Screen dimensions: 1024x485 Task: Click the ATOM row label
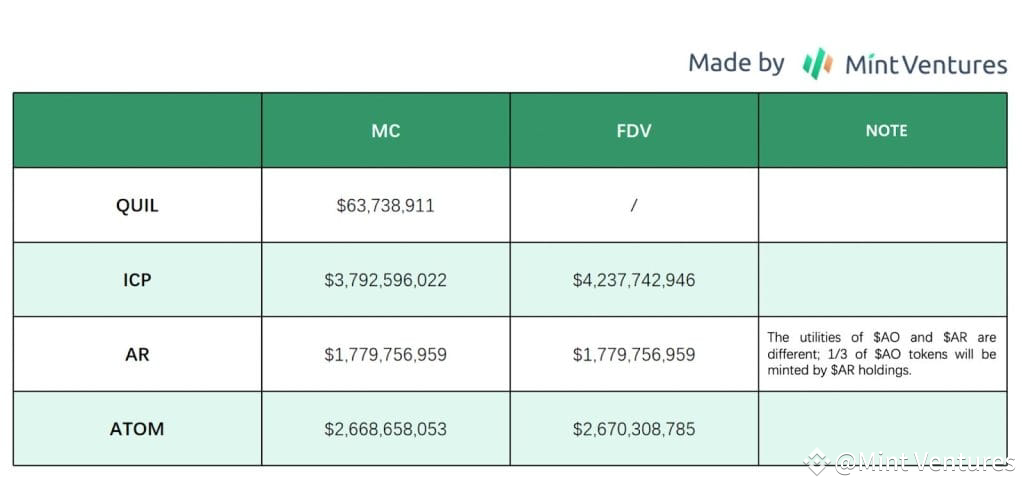pos(137,429)
